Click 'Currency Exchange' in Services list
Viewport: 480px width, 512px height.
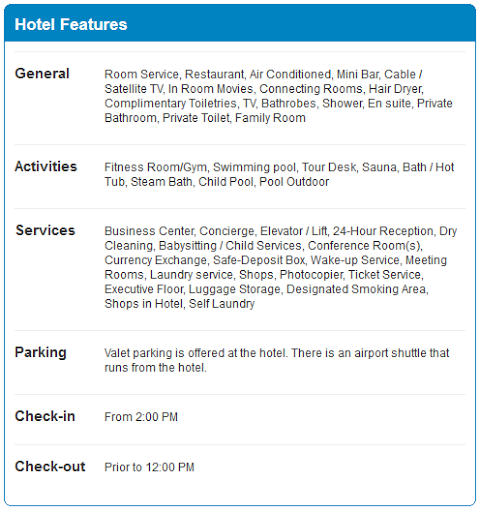pos(156,260)
